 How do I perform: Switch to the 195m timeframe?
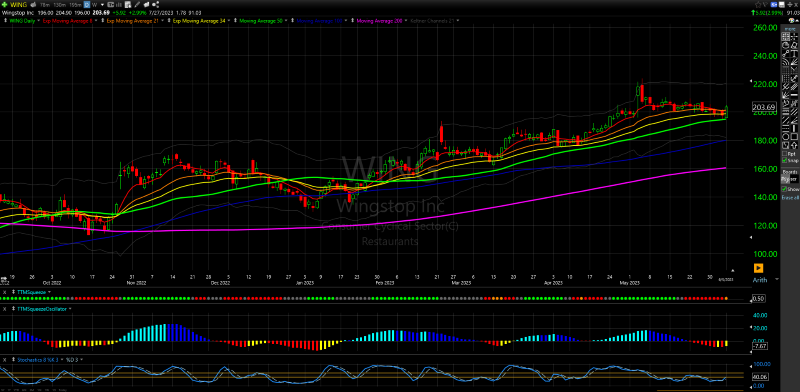coord(76,5)
